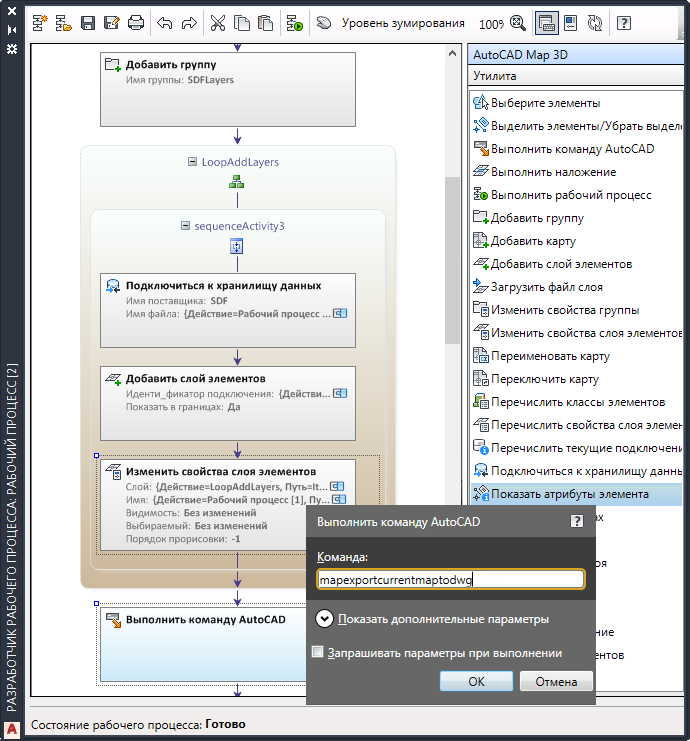Choose Переключить карту activity
Image resolution: width=690 pixels, height=741 pixels.
577,379
